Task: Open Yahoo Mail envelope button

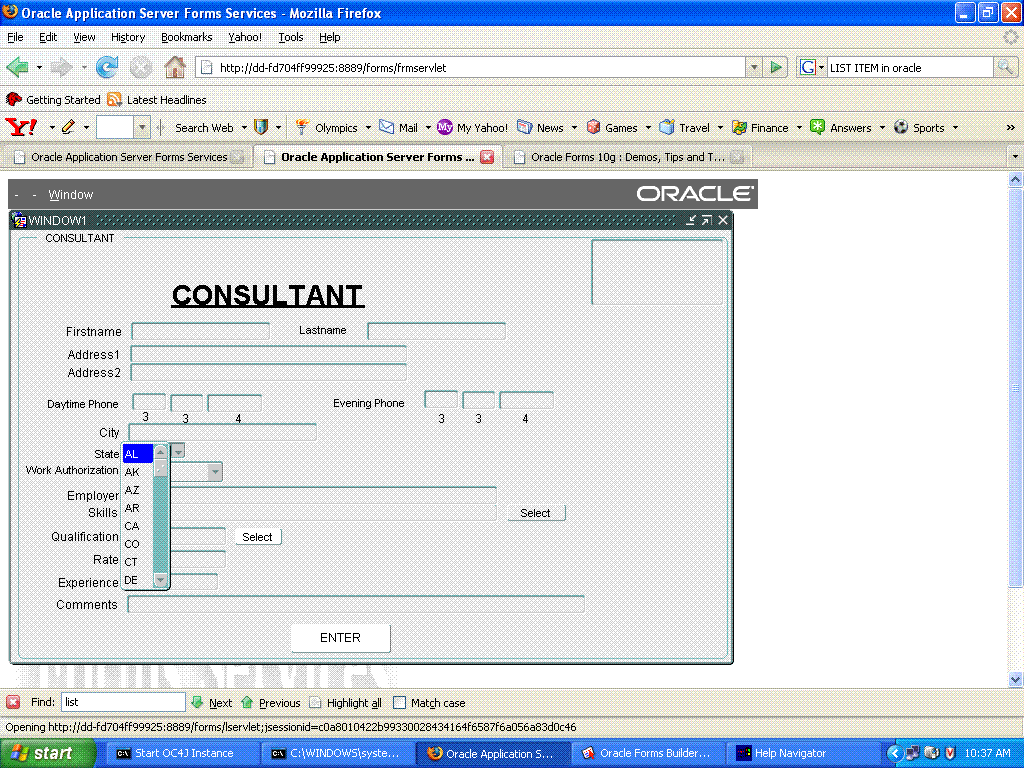Action: pos(399,127)
